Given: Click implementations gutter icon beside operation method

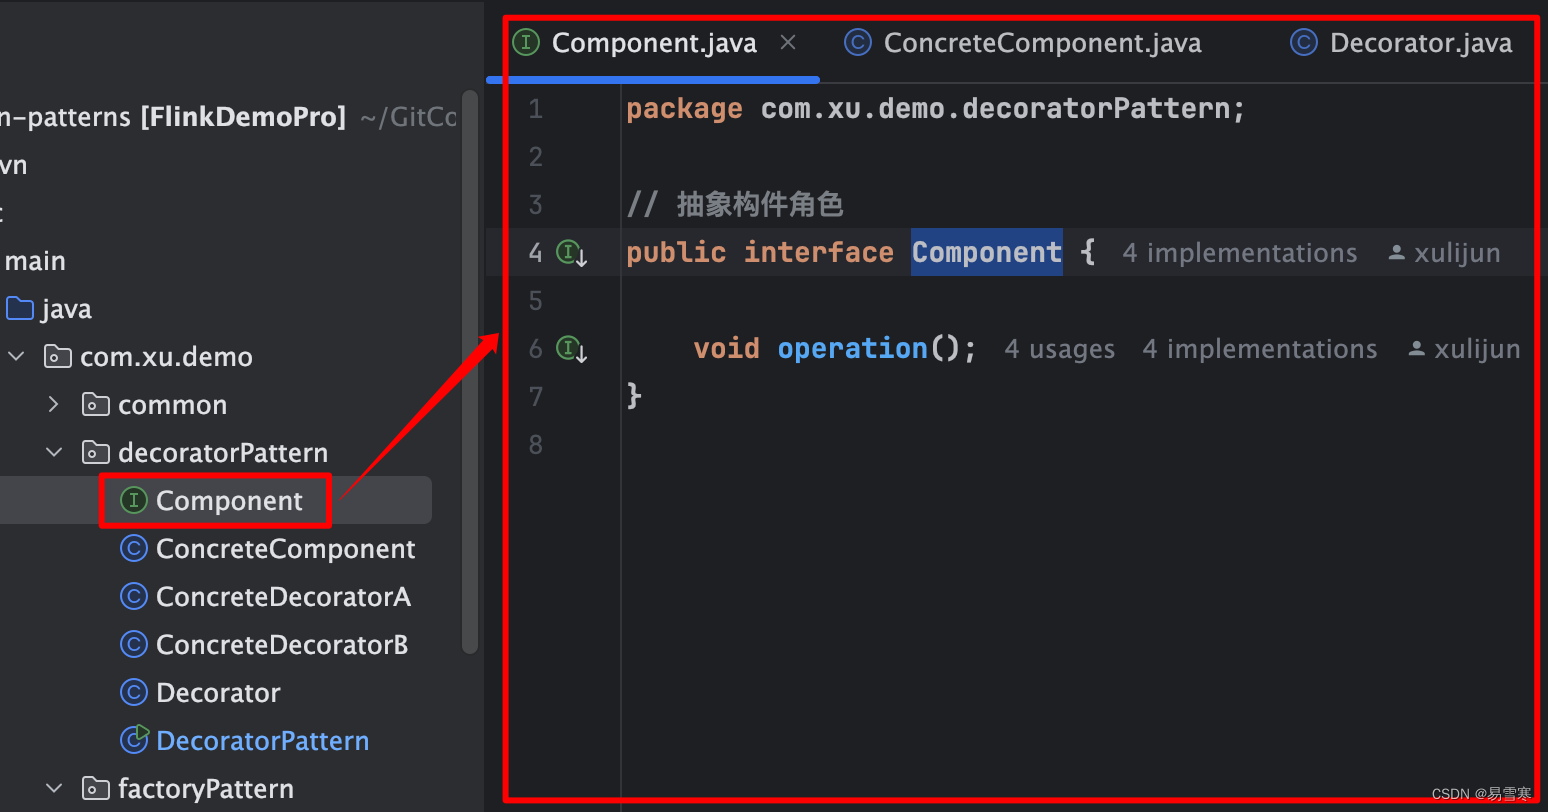Looking at the screenshot, I should [570, 349].
